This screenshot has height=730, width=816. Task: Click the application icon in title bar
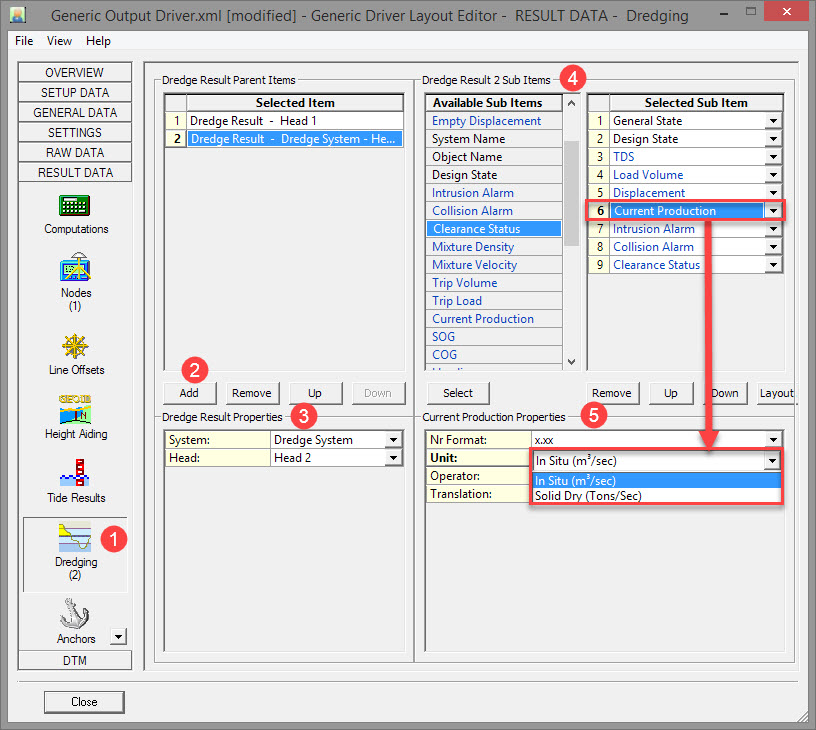pos(18,16)
